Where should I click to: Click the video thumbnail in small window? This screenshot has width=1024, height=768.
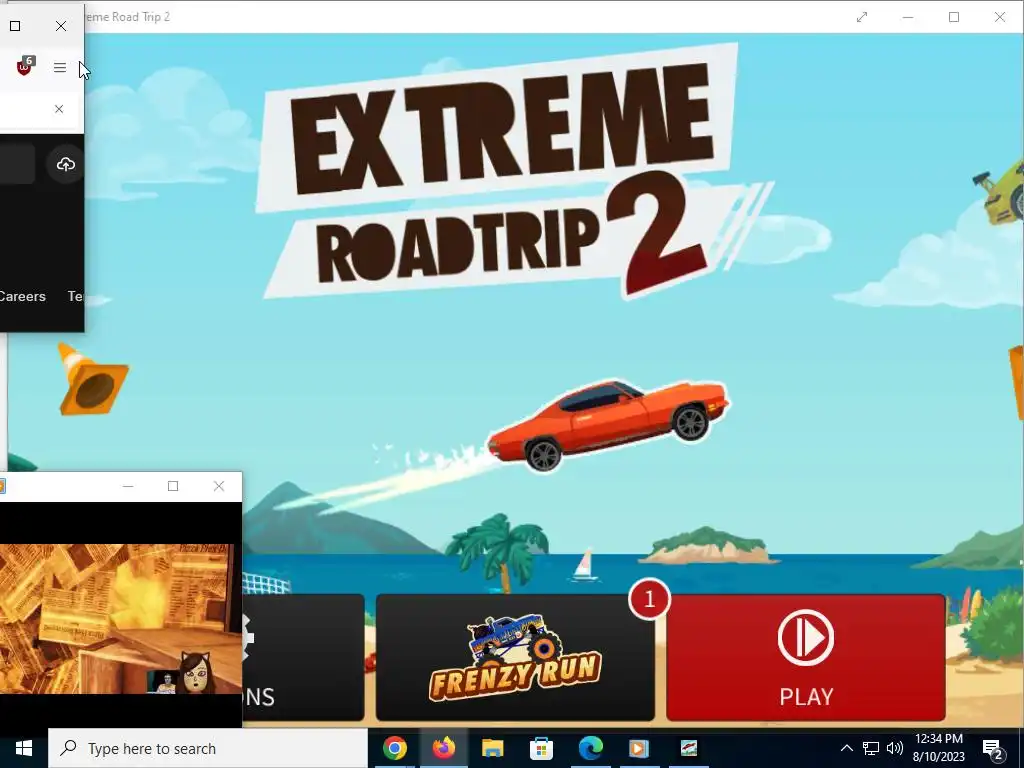(121, 618)
